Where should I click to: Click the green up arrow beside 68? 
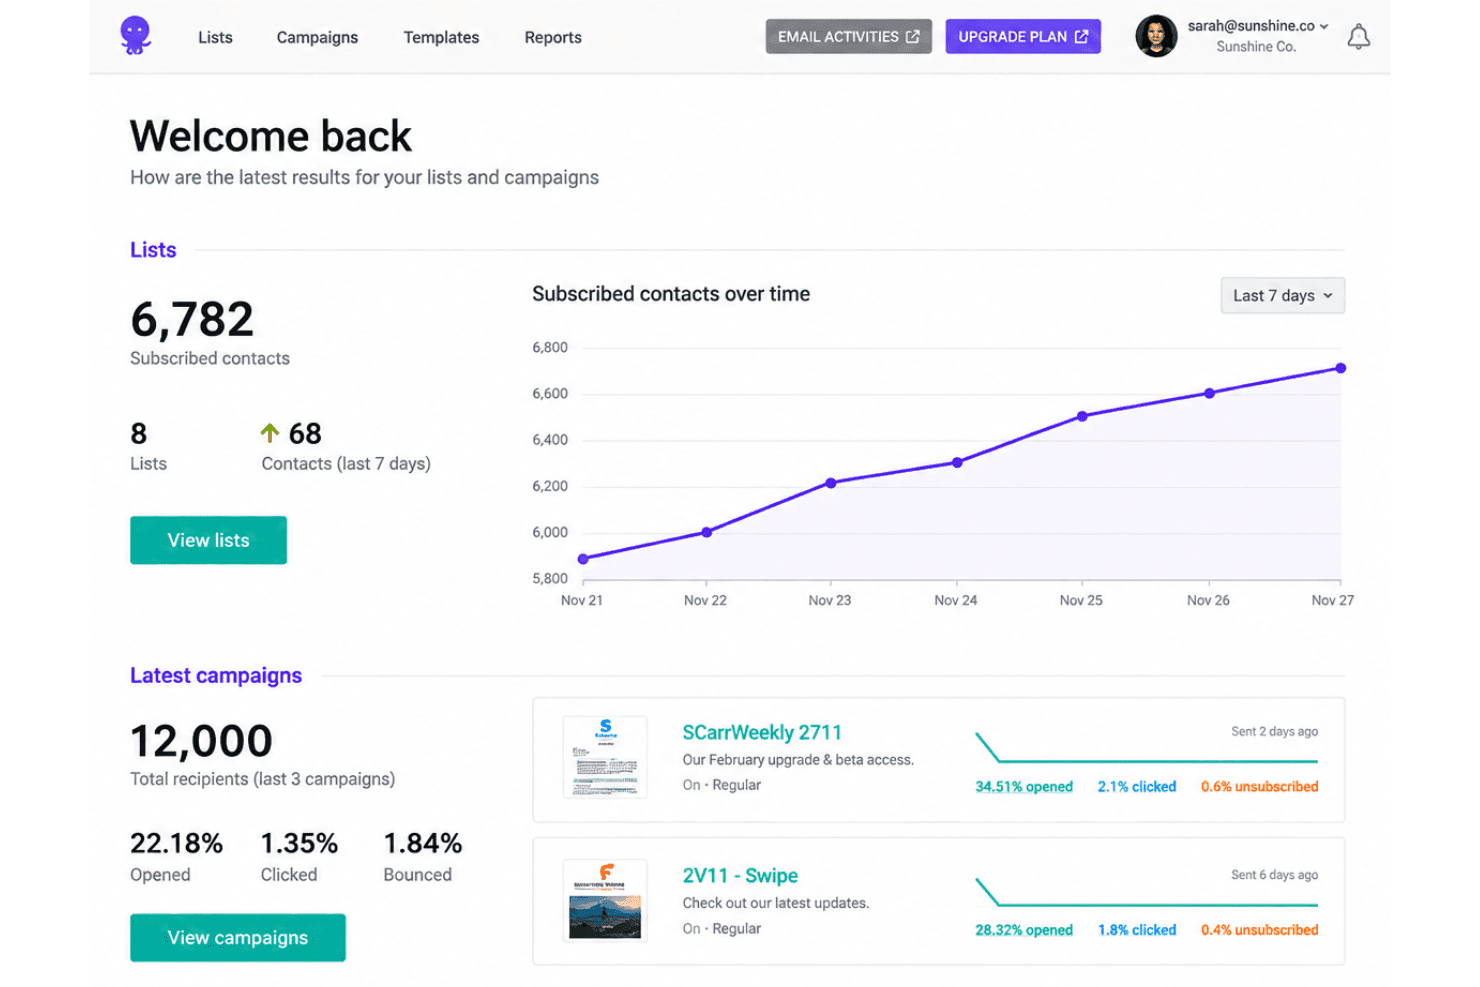pyautogui.click(x=269, y=432)
